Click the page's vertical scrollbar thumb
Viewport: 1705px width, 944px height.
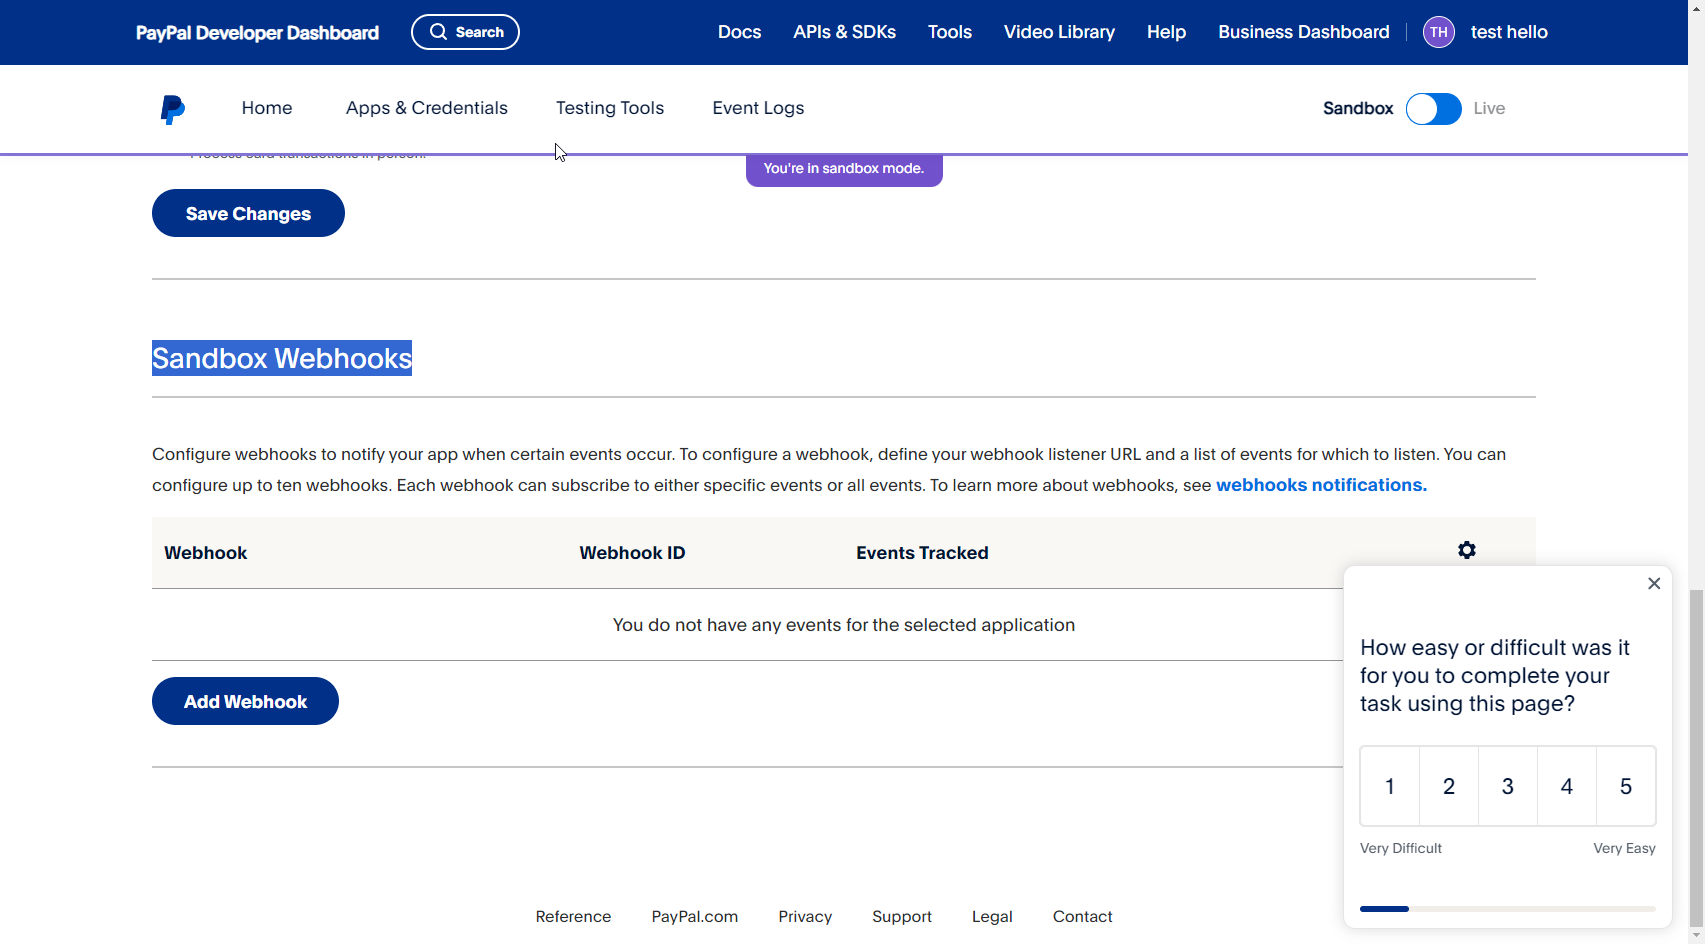click(1695, 760)
